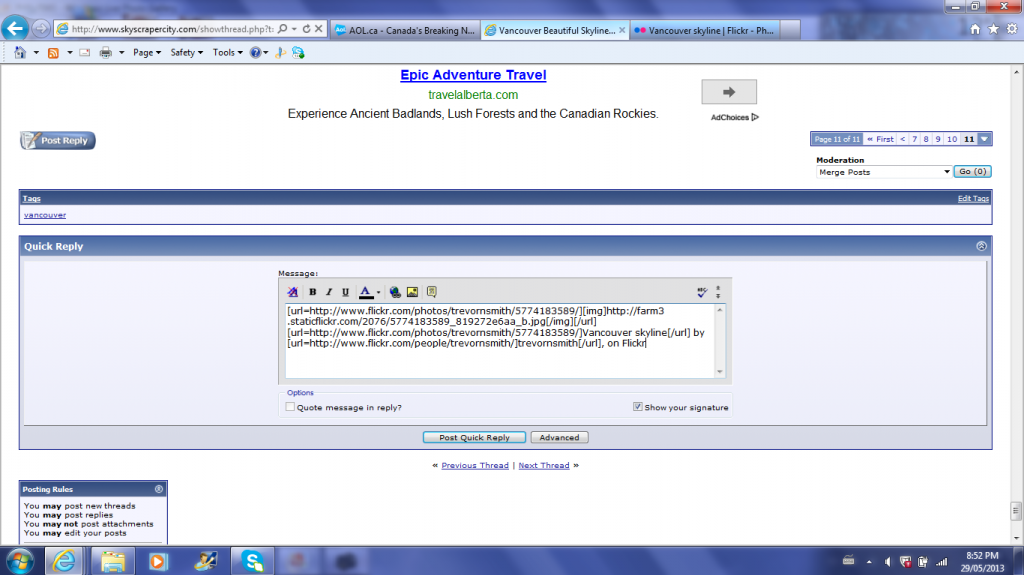Click the Bold formatting icon
Image resolution: width=1024 pixels, height=575 pixels.
coord(313,292)
